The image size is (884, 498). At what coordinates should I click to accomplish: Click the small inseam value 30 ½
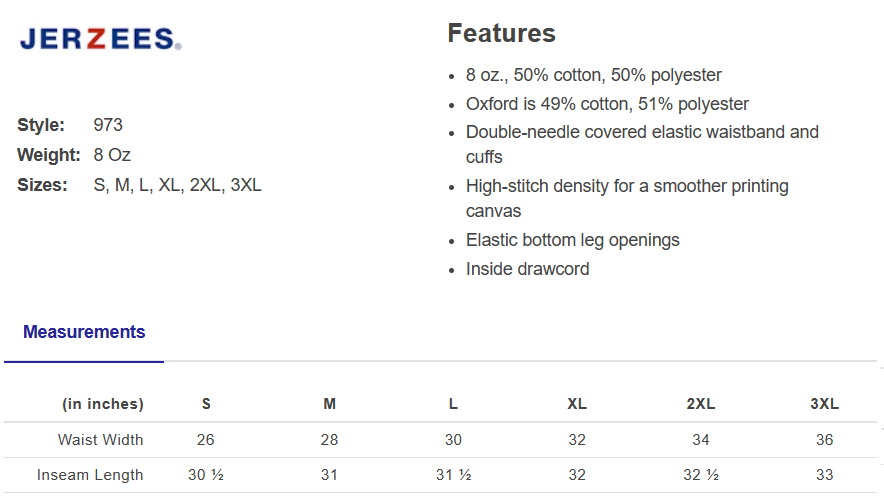click(x=206, y=475)
